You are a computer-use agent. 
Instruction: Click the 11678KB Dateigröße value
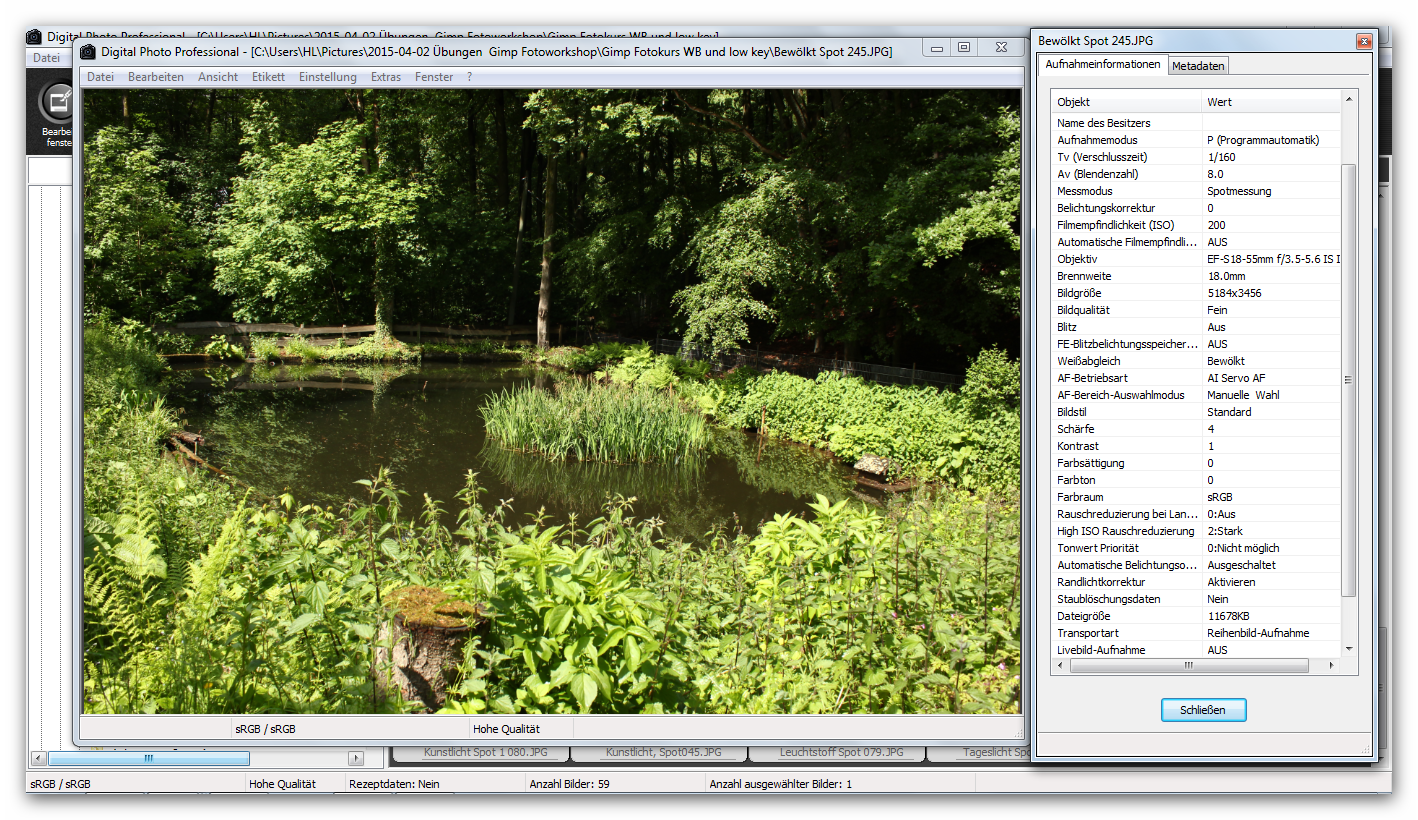pyautogui.click(x=1229, y=616)
